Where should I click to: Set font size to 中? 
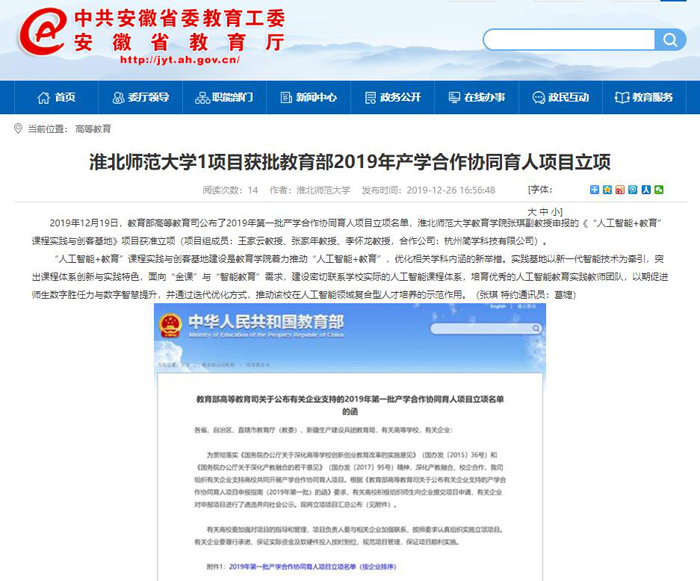[x=544, y=212]
